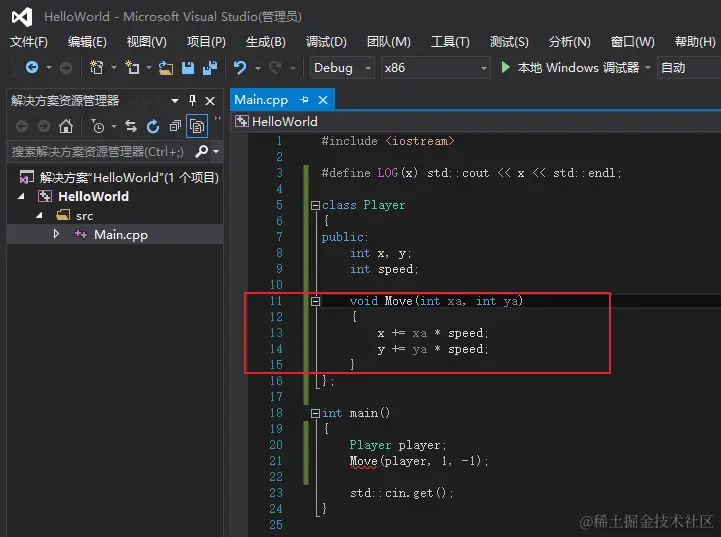Expand the Main.cpp tree node

tap(56, 234)
